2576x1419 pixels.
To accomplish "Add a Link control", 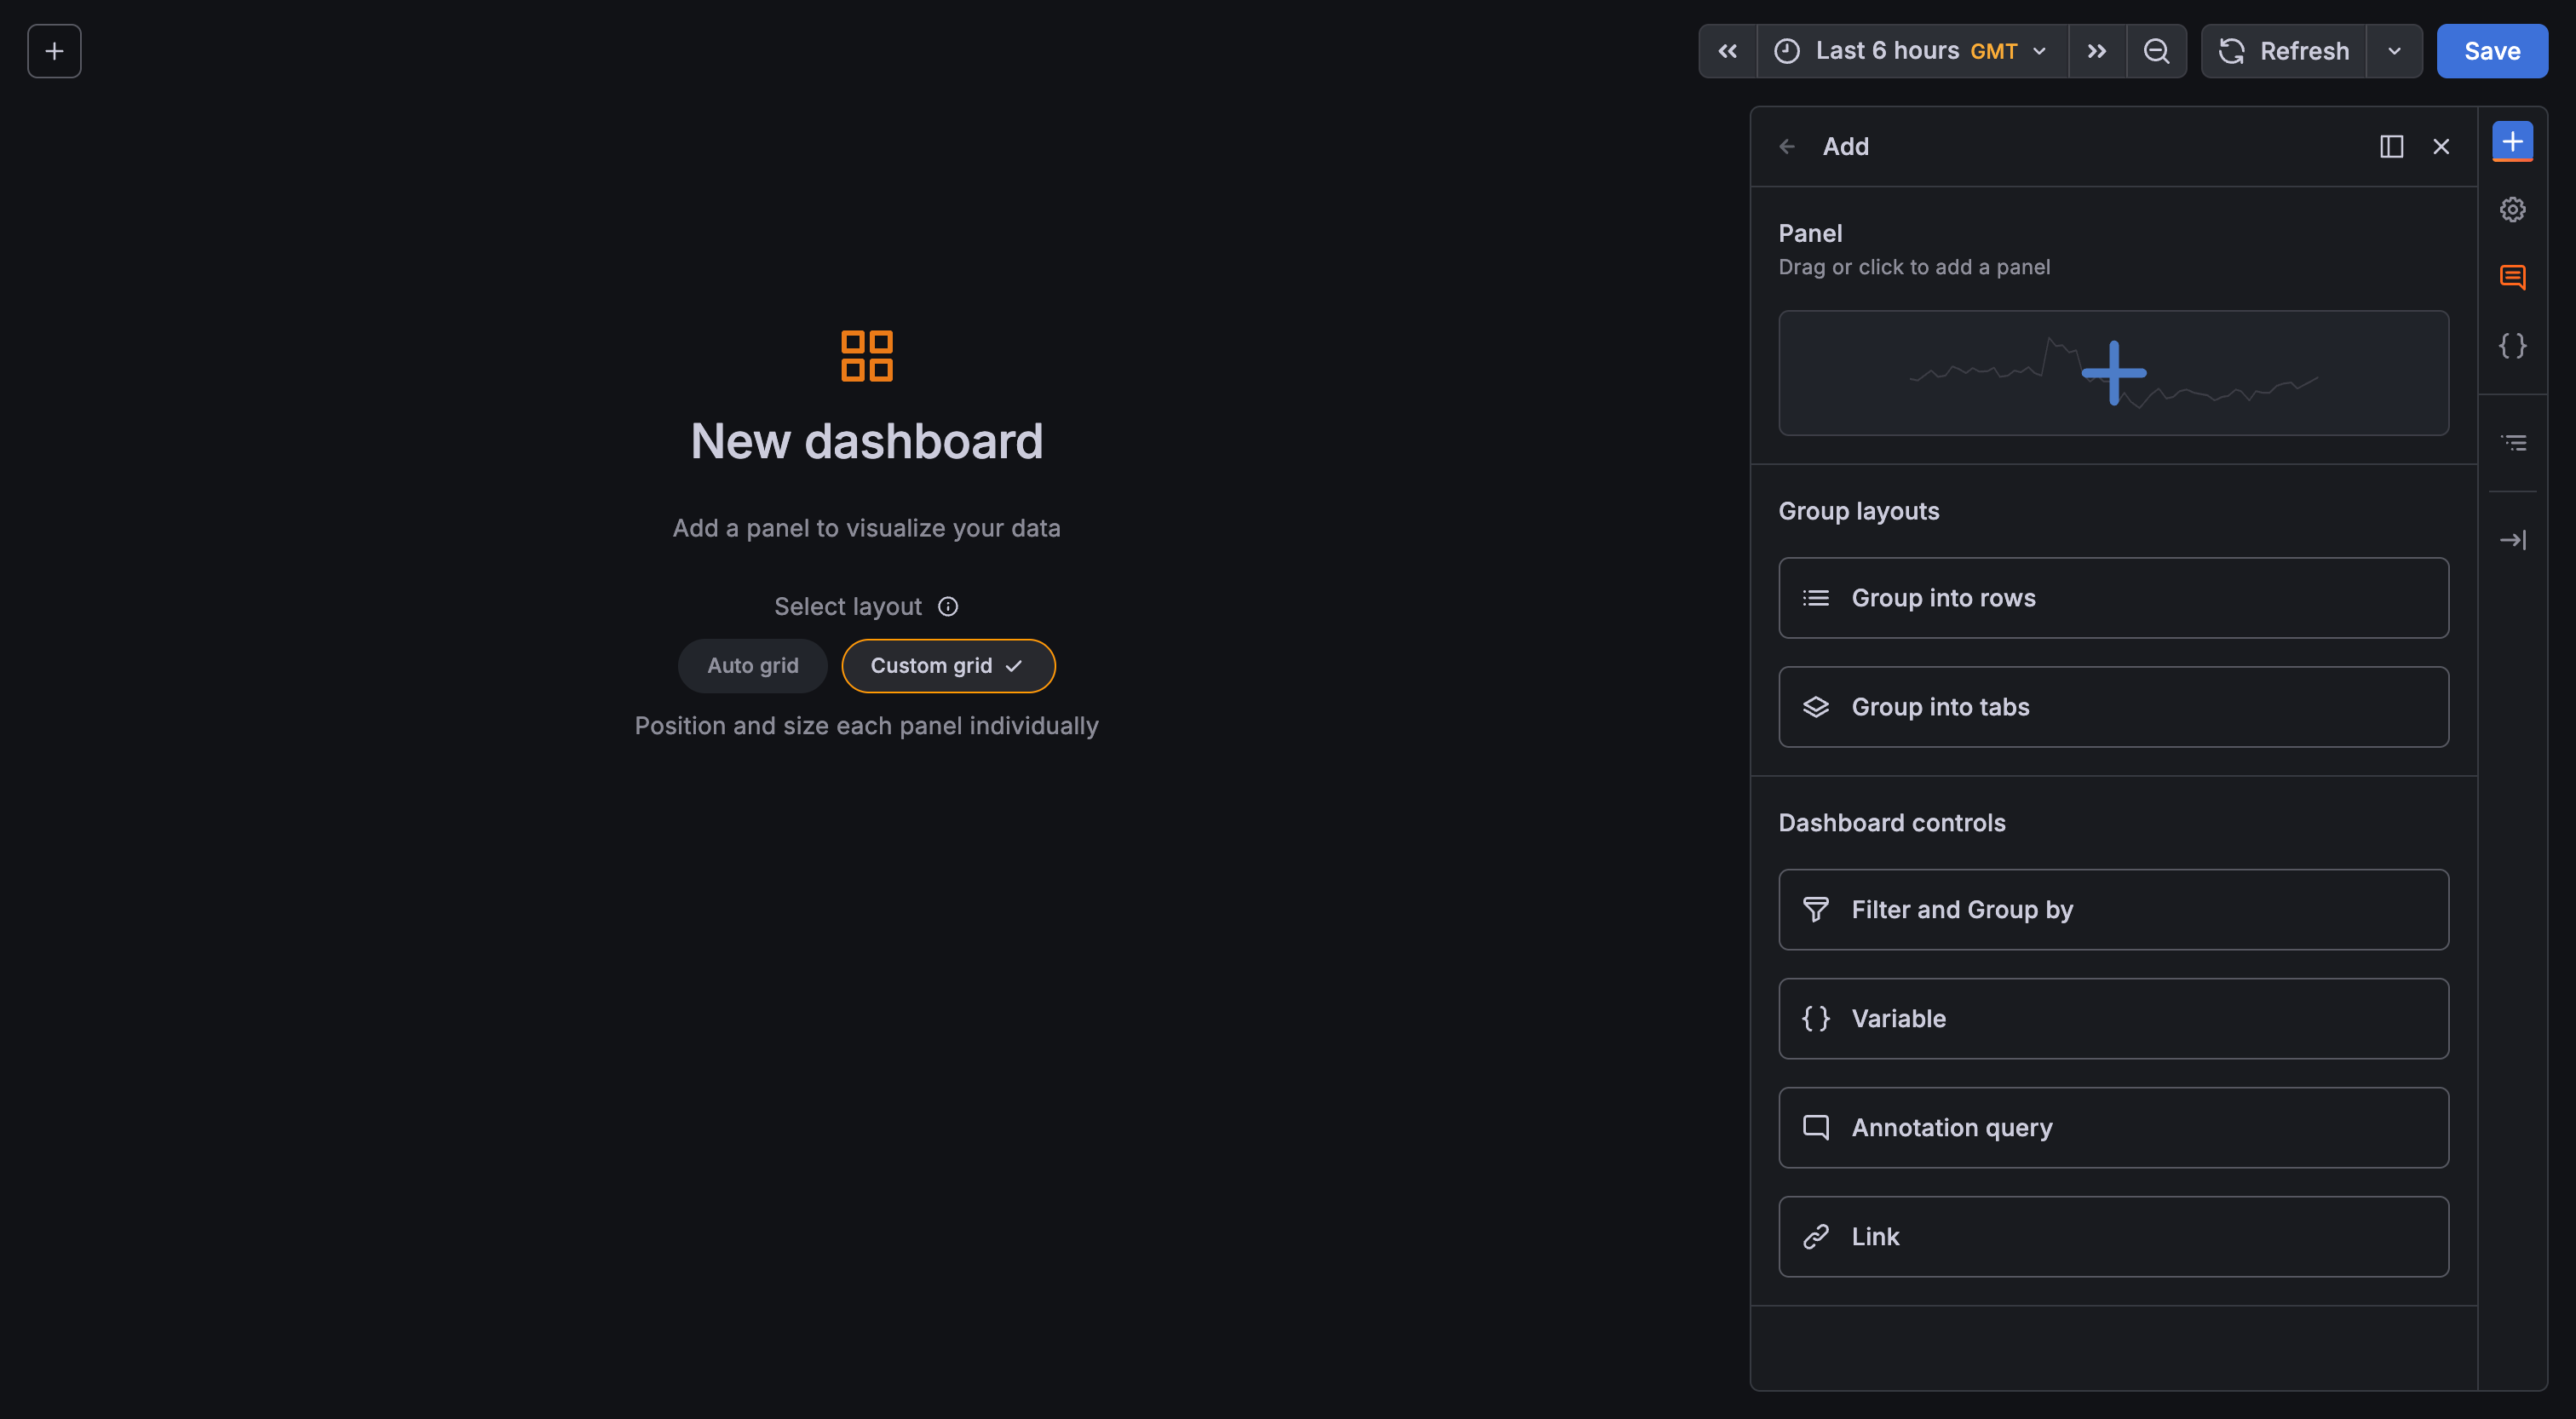I will tap(2113, 1237).
